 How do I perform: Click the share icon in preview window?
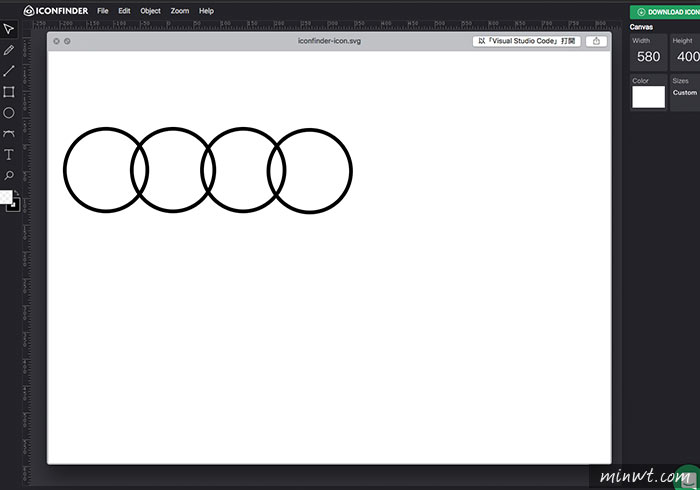tap(596, 41)
